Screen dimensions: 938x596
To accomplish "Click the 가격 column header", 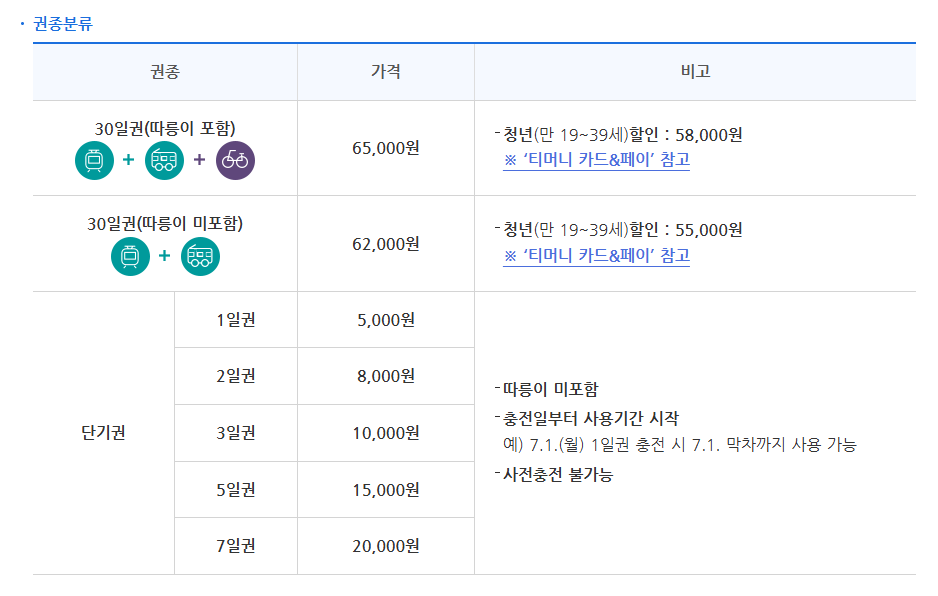I will pyautogui.click(x=384, y=72).
